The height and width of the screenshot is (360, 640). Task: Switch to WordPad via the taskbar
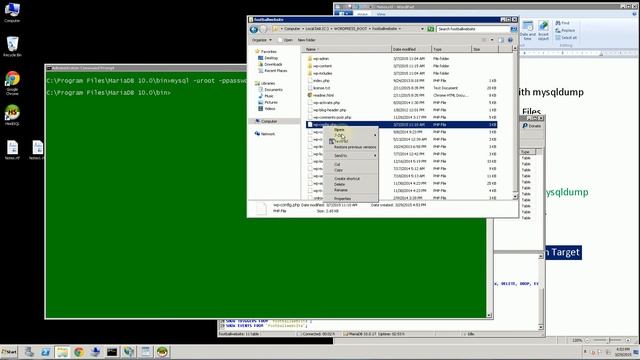(x=145, y=351)
